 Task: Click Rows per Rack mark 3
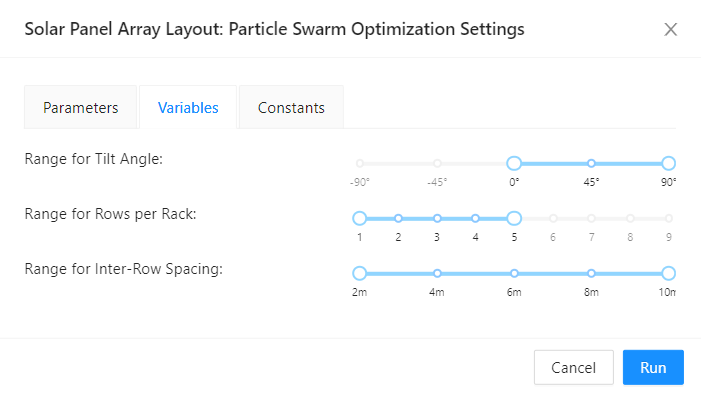pyautogui.click(x=437, y=218)
